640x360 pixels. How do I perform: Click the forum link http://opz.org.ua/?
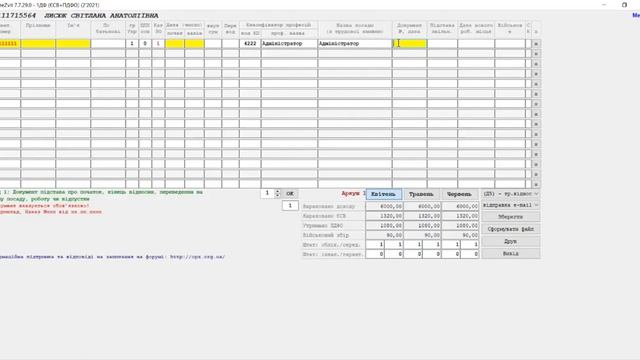[198, 257]
